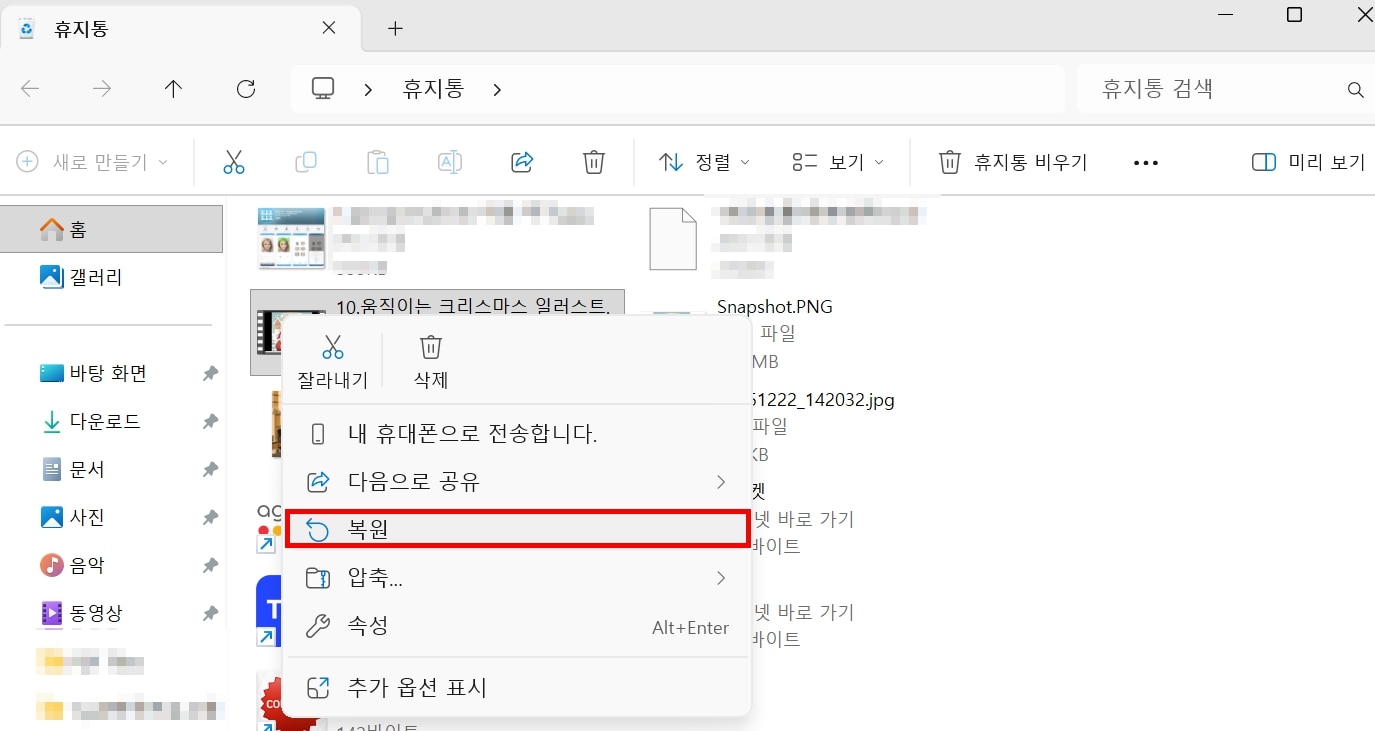The image size is (1375, 731).
Task: Refresh the folder view
Action: 246,89
